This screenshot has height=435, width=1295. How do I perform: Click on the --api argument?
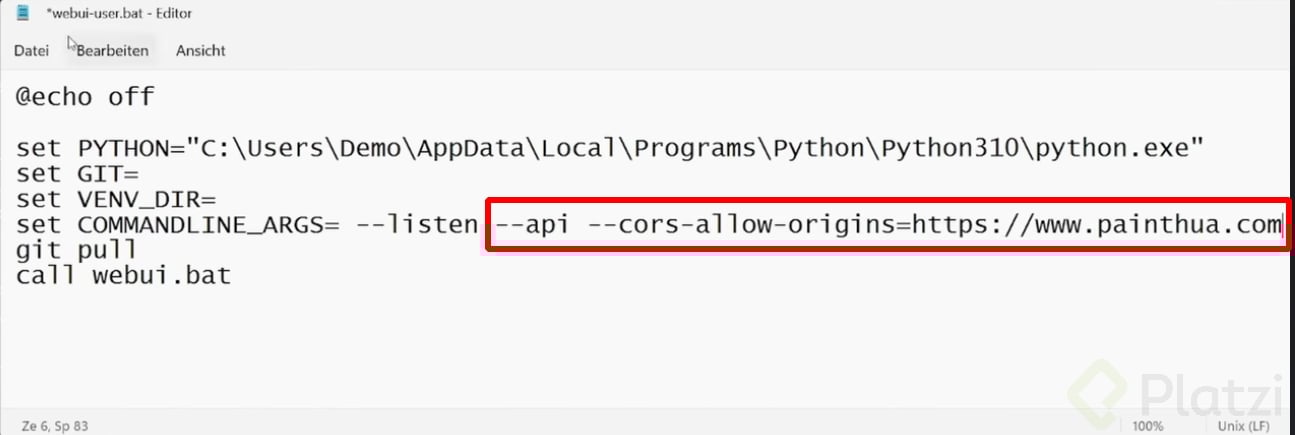click(533, 225)
